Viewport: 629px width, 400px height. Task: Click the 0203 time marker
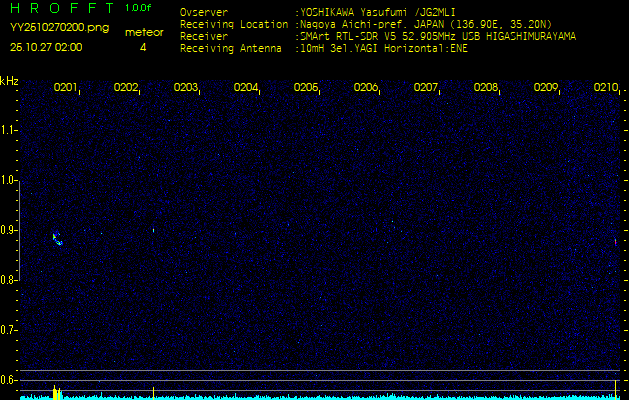coord(186,87)
